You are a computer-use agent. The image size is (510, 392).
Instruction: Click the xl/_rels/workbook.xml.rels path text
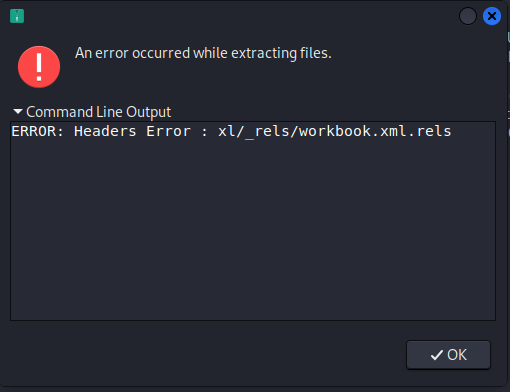[x=335, y=132]
